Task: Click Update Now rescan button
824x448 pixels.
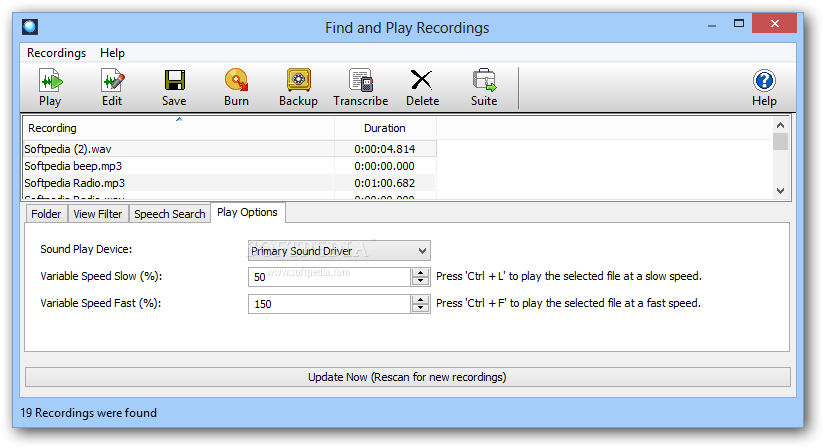Action: click(407, 377)
